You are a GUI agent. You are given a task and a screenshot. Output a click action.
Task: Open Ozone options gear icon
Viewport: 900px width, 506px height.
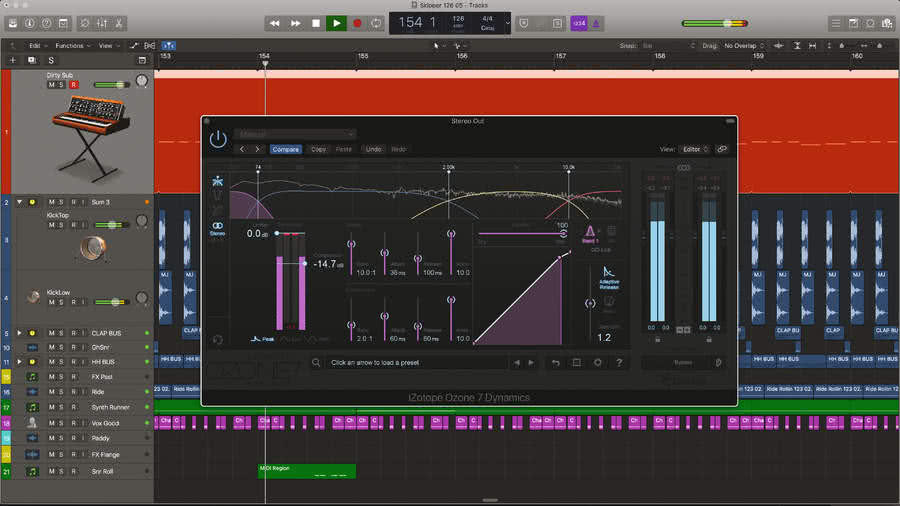point(598,363)
